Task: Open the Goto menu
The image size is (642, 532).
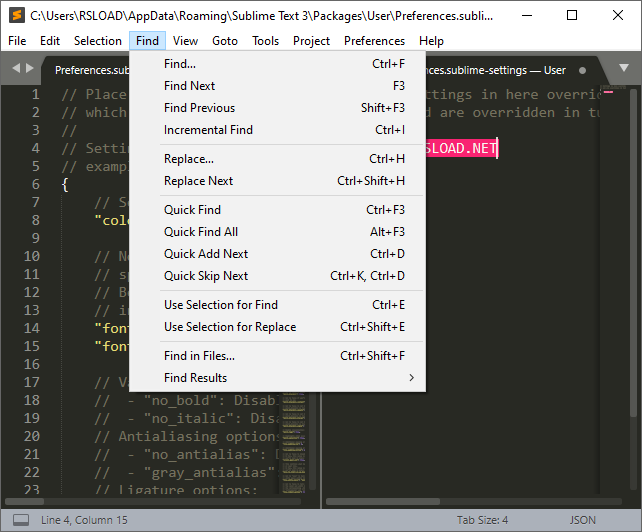Action: click(225, 41)
